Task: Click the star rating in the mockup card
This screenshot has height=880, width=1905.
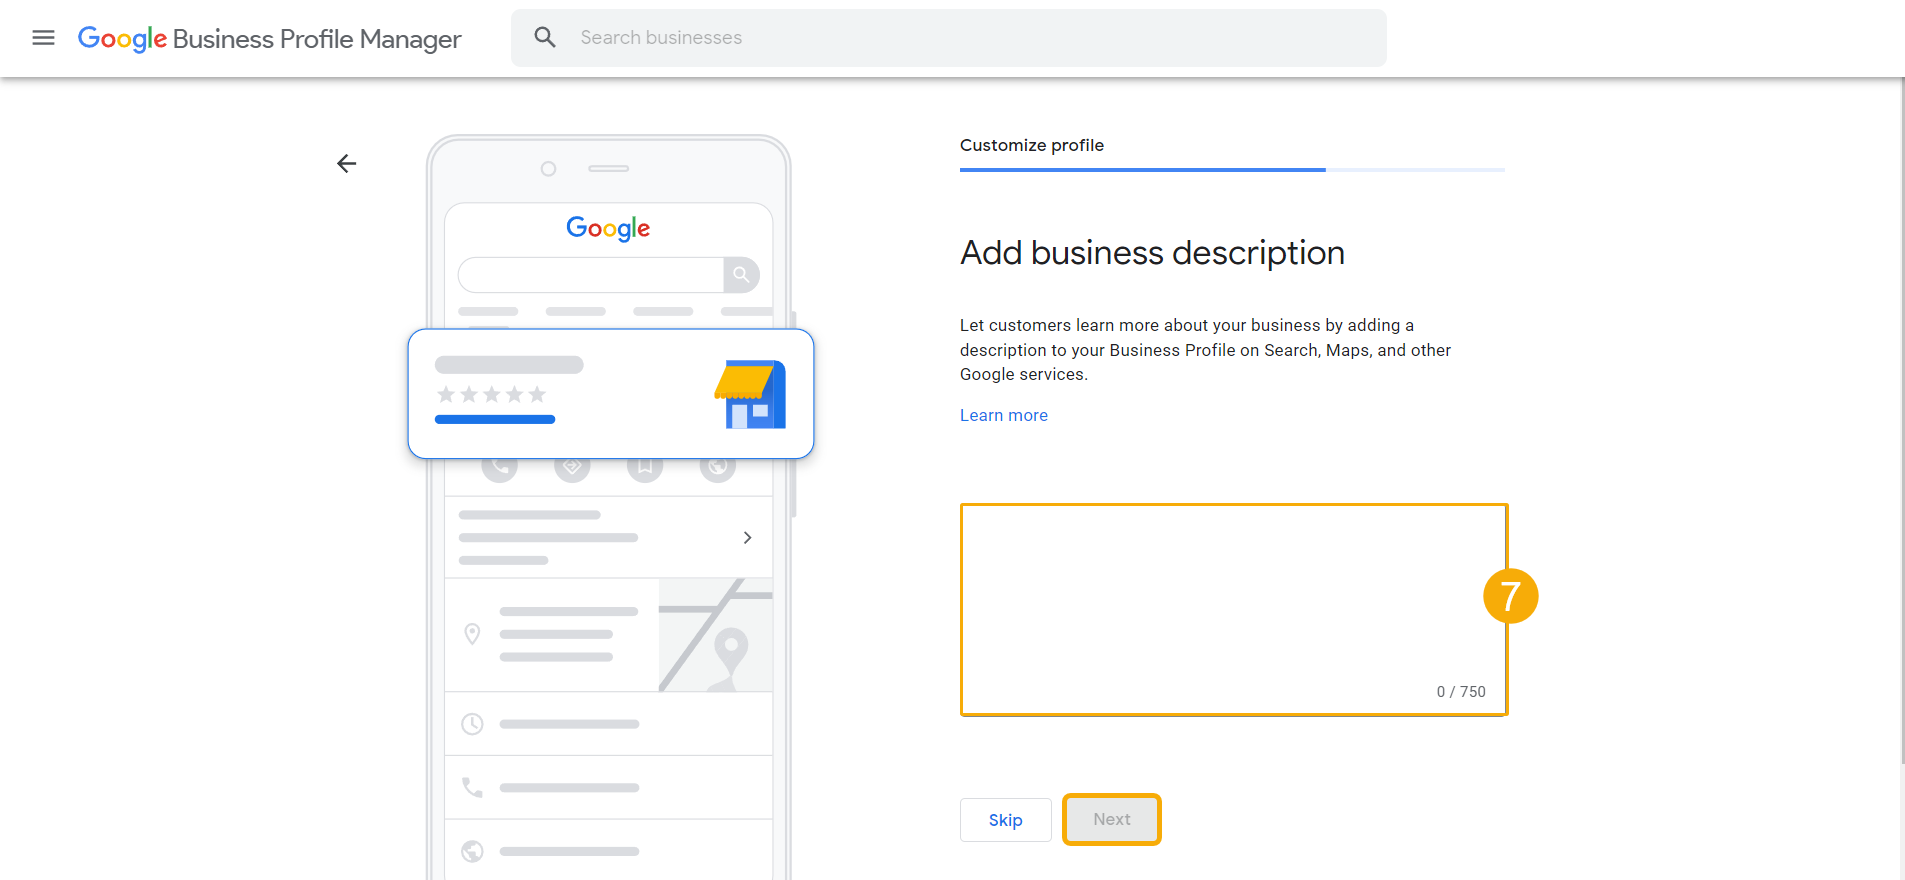Action: coord(491,394)
